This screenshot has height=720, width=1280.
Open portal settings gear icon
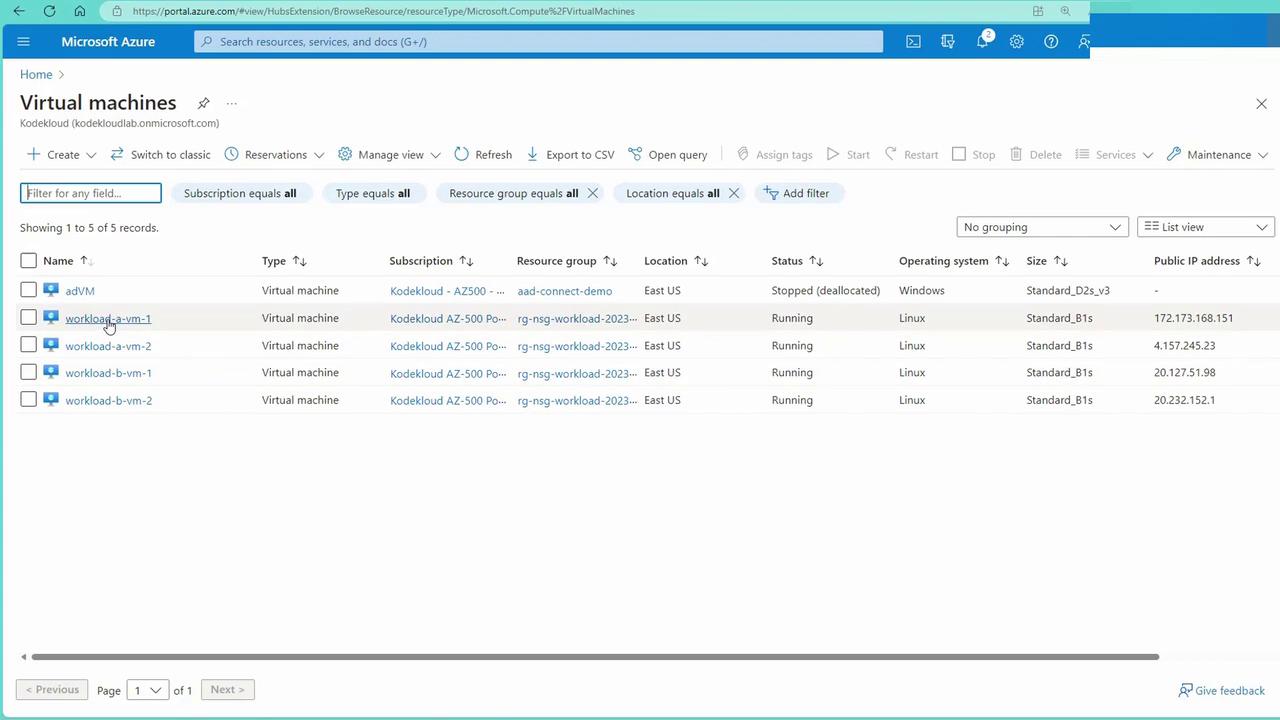point(1016,42)
